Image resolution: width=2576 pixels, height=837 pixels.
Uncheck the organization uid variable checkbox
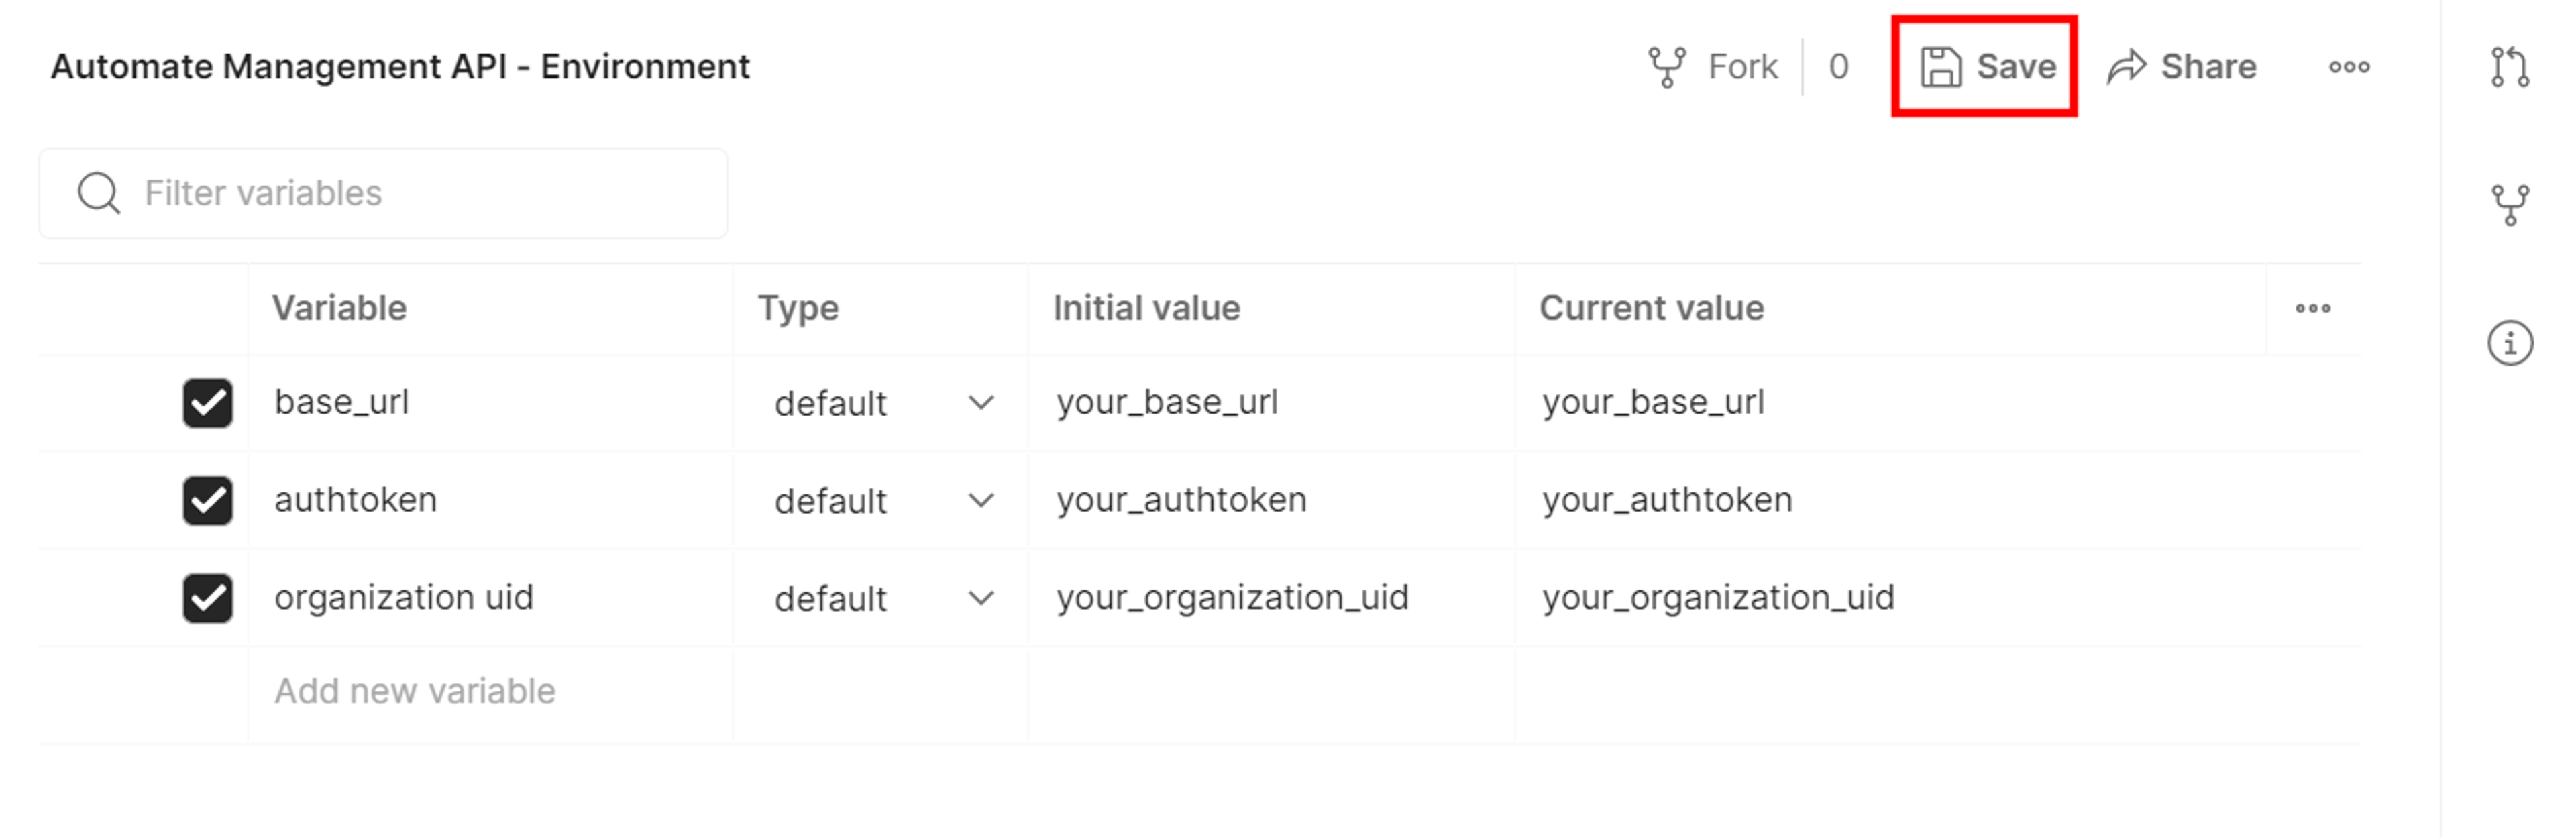208,598
